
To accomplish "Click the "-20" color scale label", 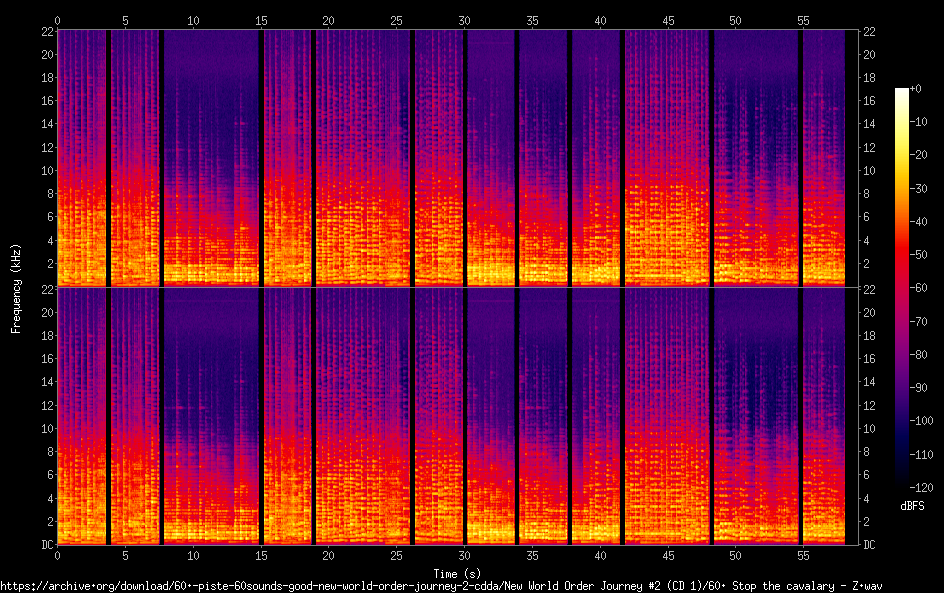I will (x=919, y=155).
